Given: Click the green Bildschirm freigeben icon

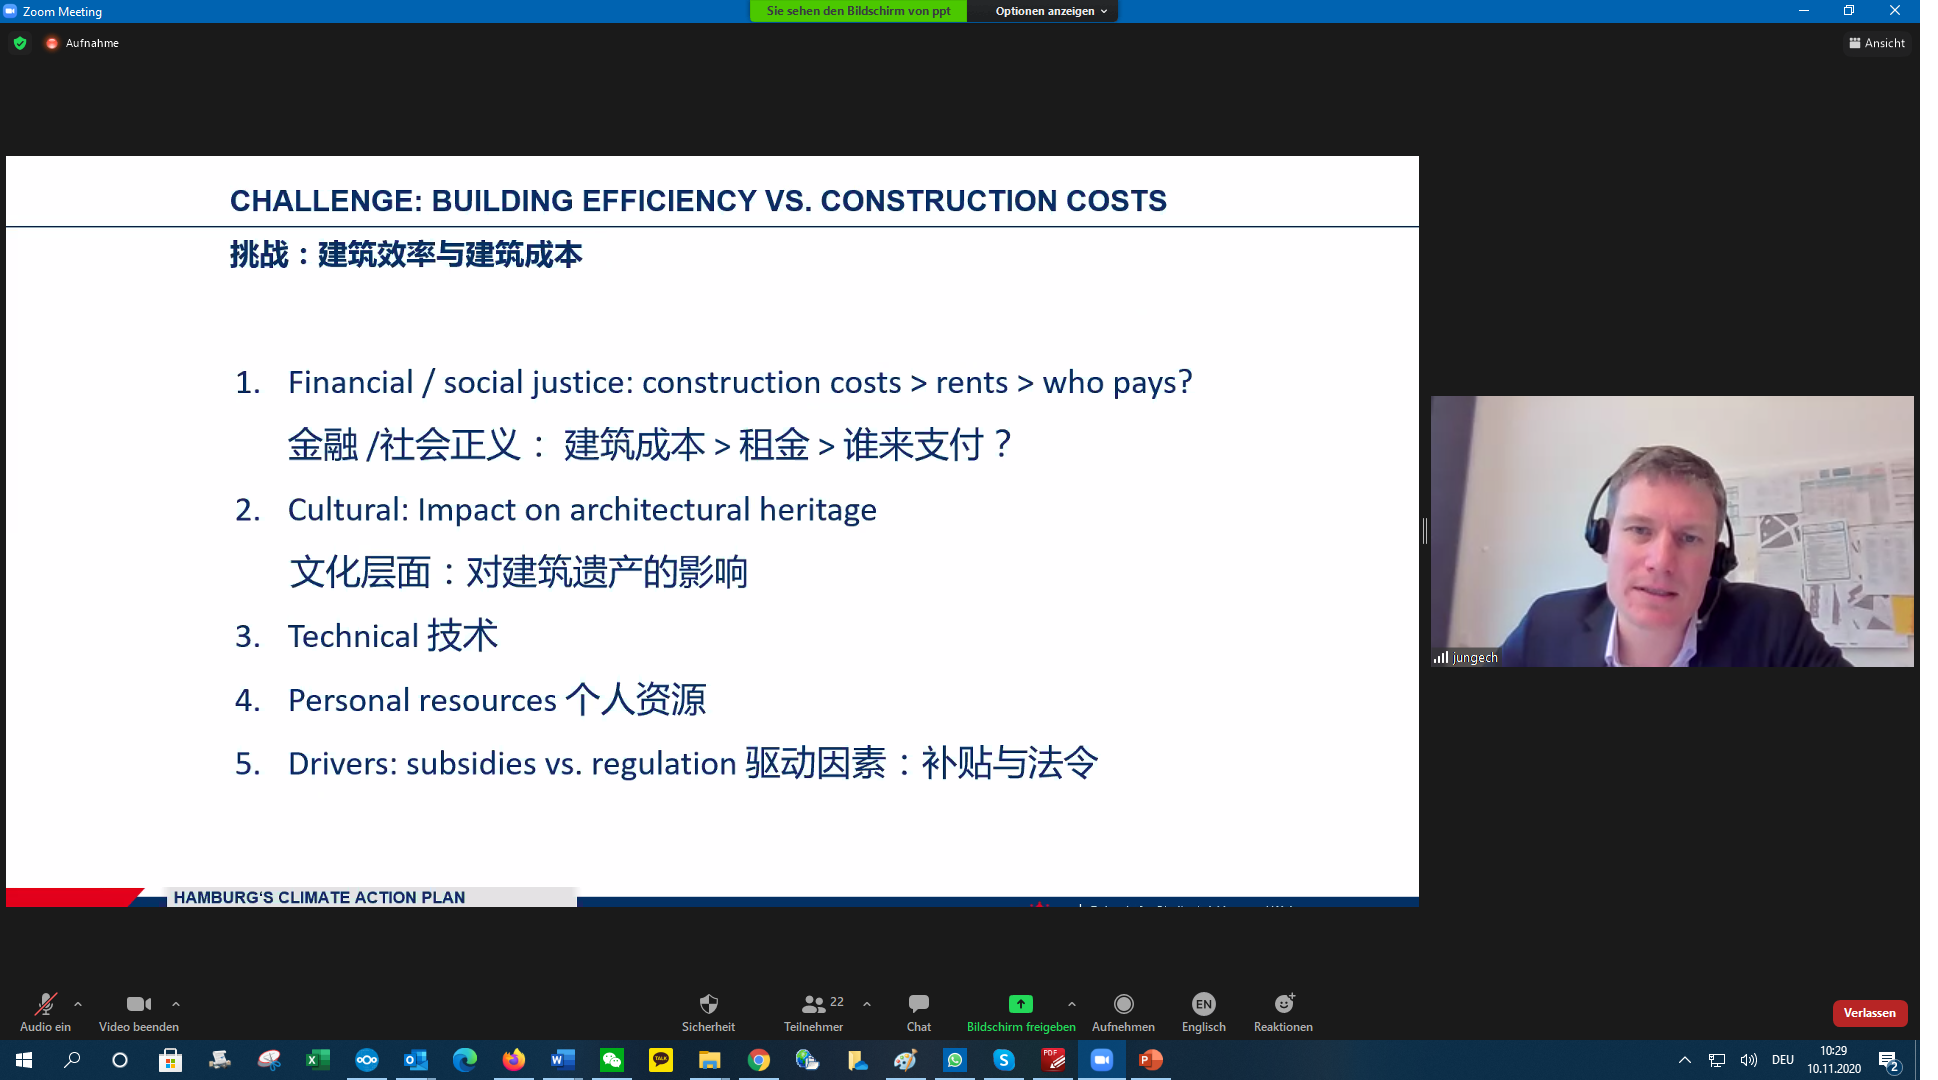Looking at the screenshot, I should coord(1020,1004).
